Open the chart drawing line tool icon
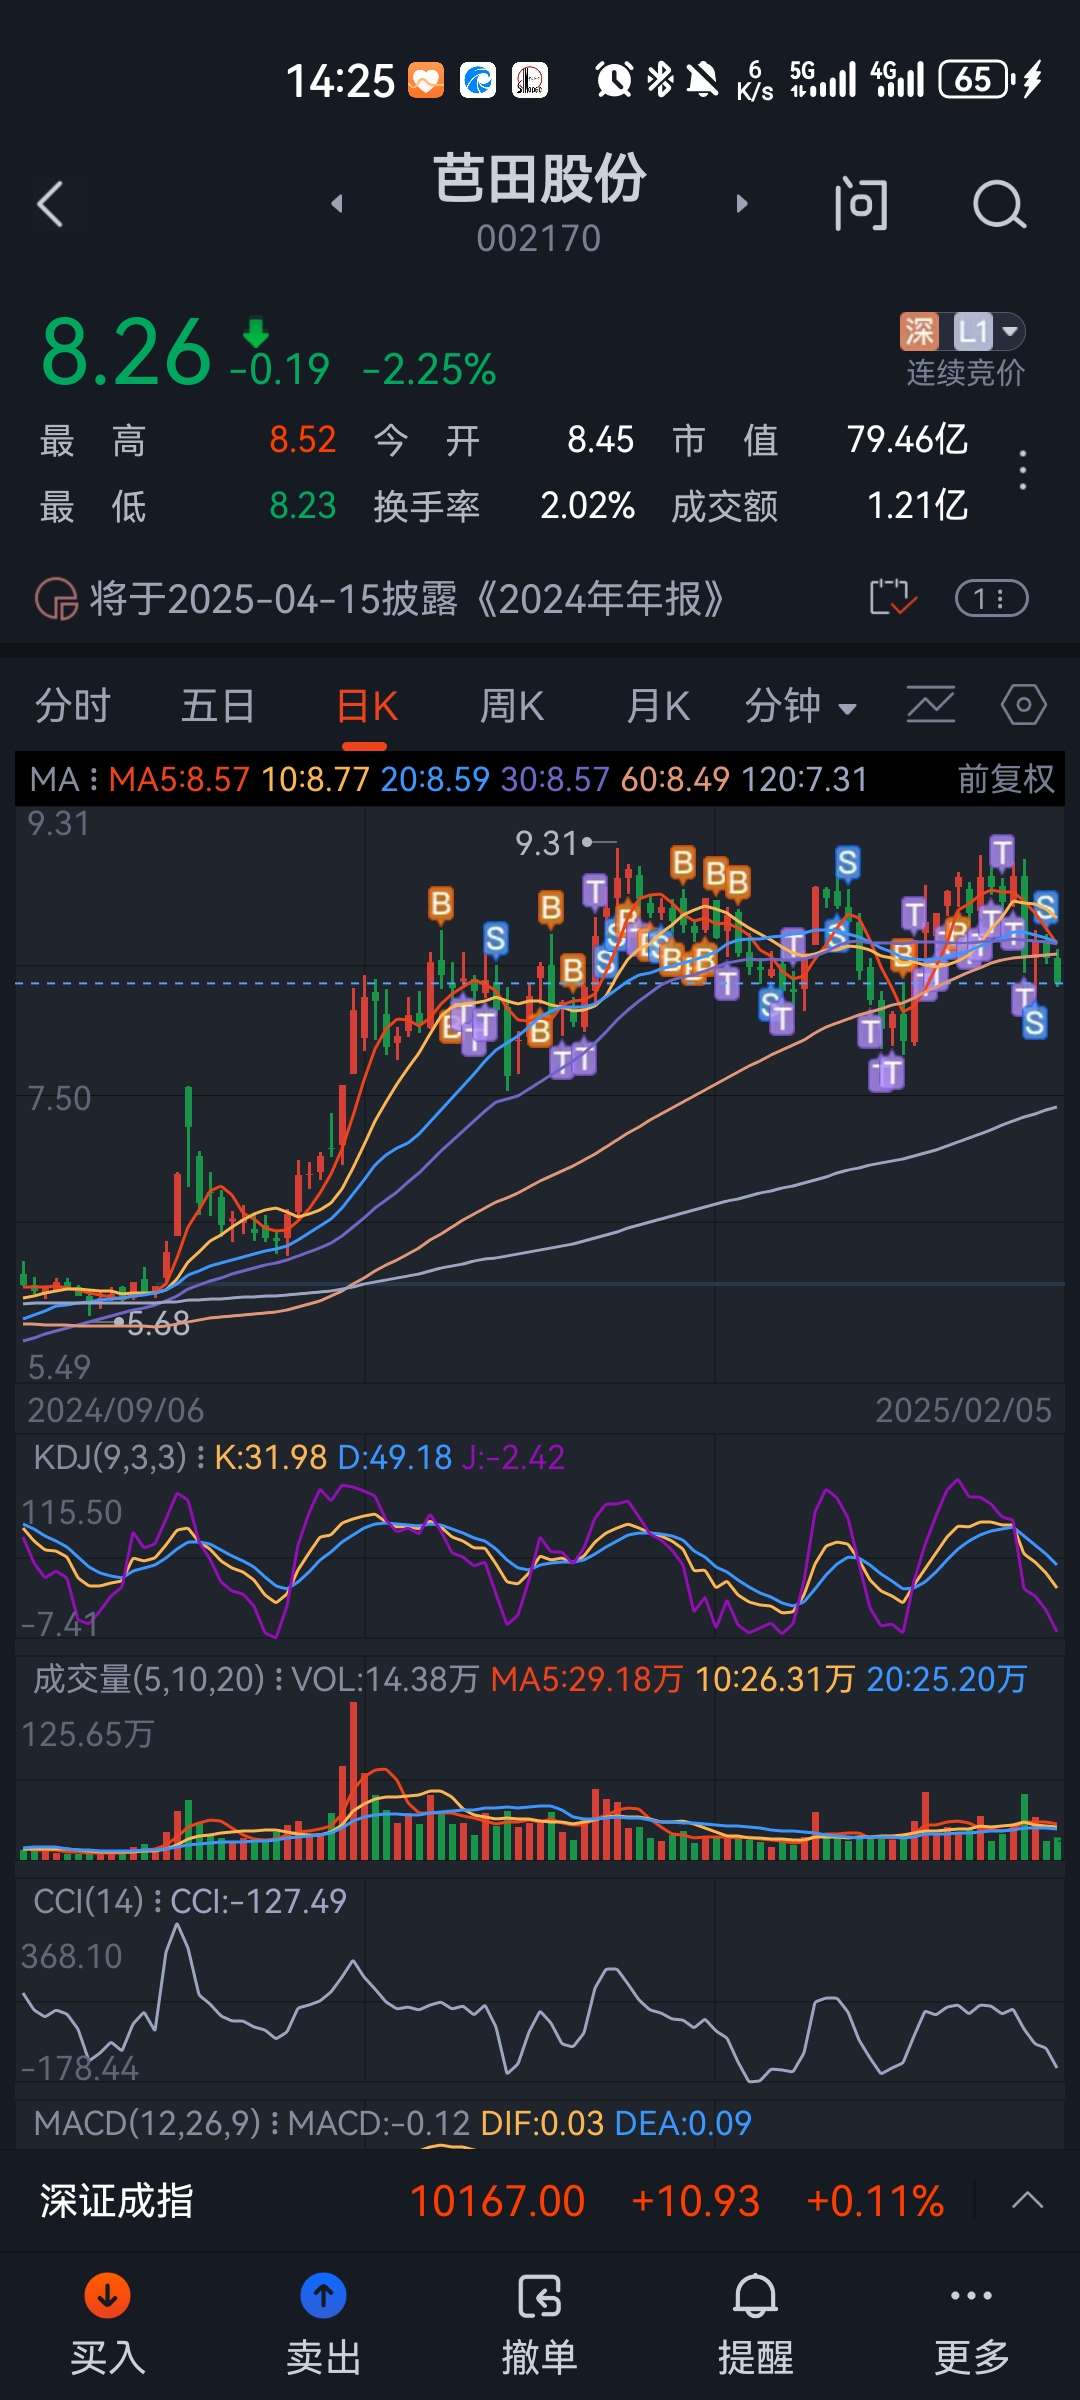 (x=931, y=705)
